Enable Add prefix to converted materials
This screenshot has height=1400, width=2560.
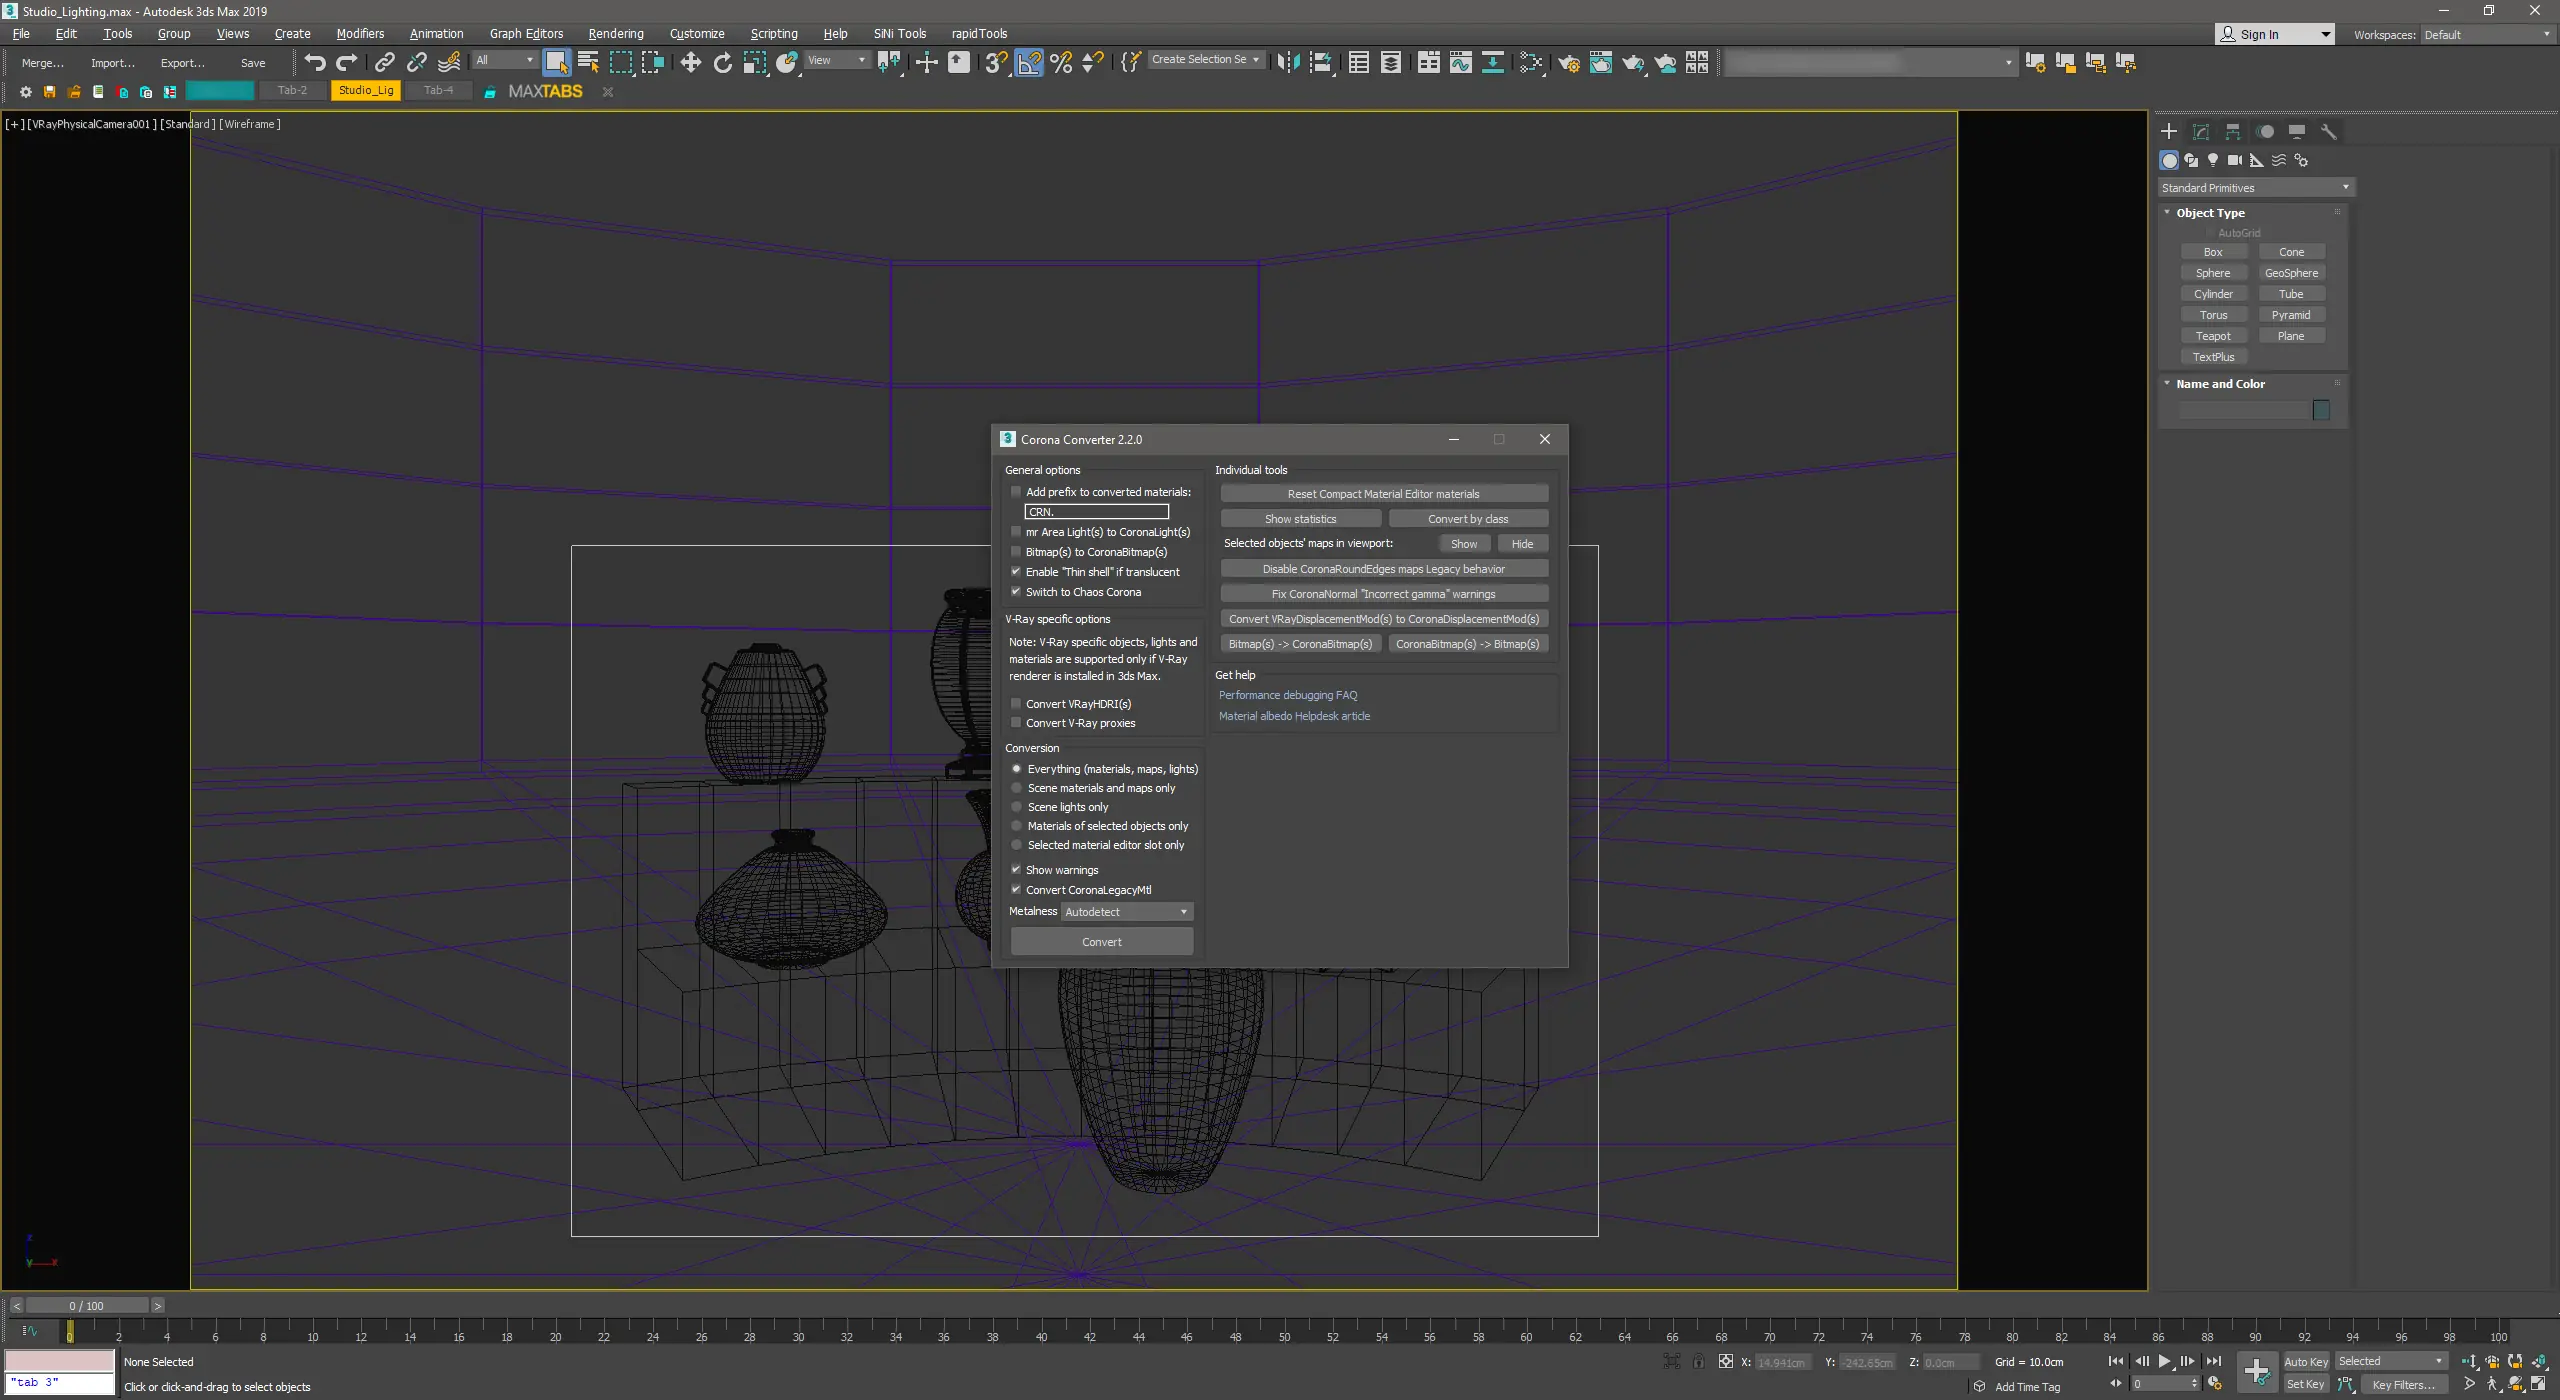tap(1016, 492)
